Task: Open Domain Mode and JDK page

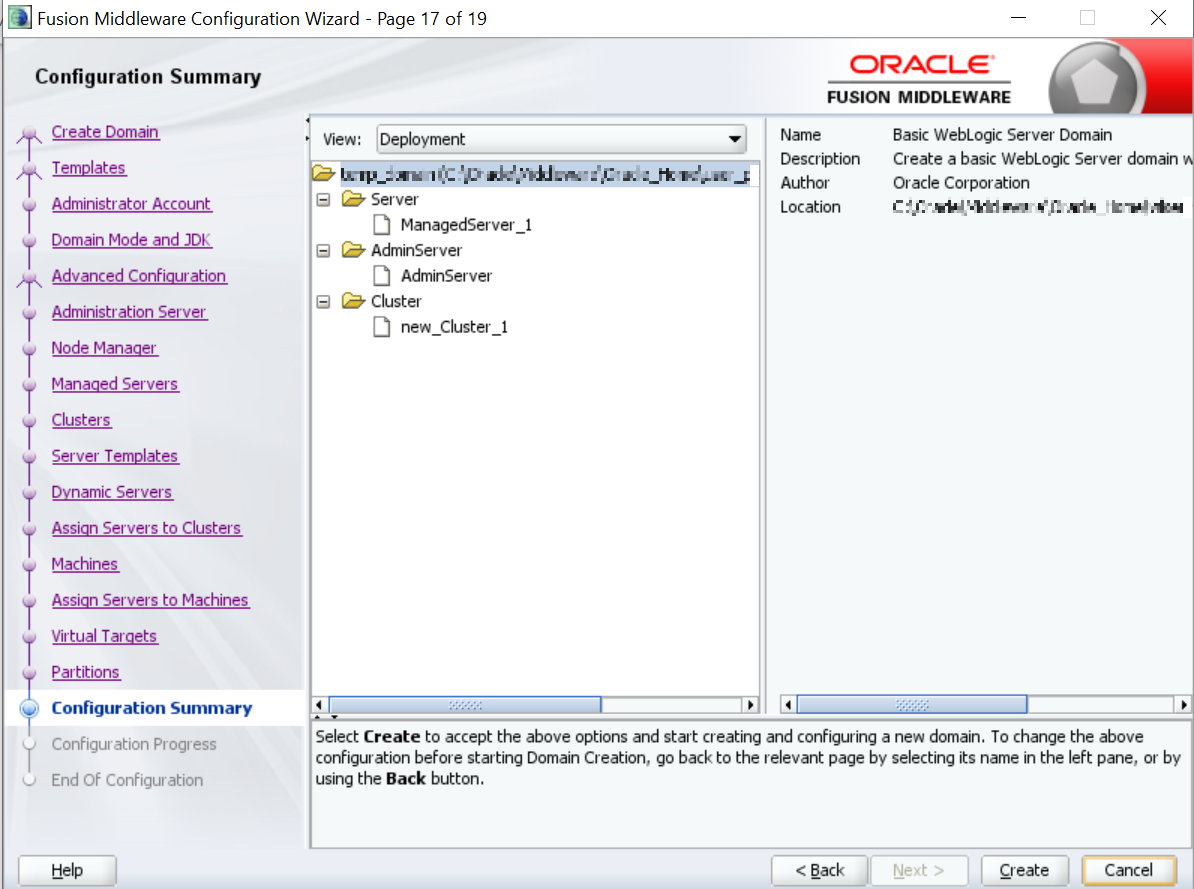Action: 131,240
